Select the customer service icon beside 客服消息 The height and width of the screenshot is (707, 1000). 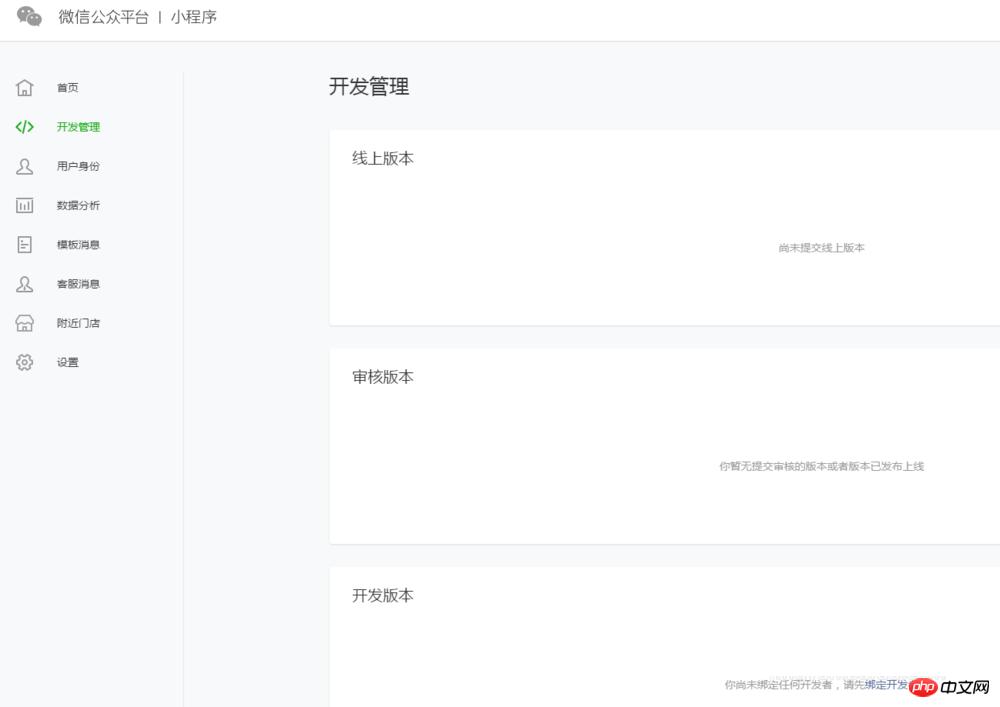25,284
